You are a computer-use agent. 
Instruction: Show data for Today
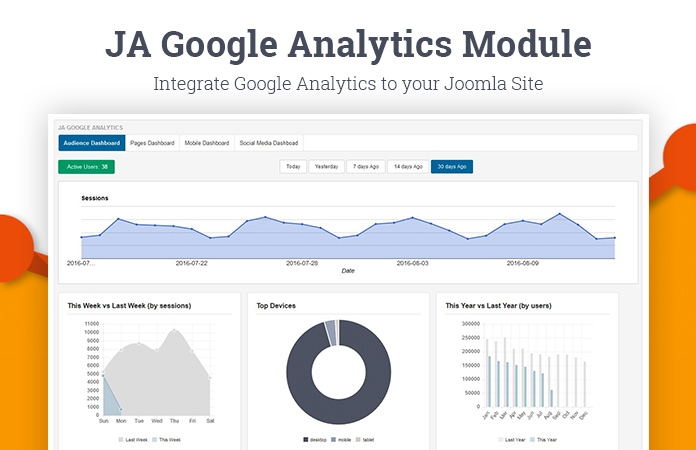click(x=292, y=166)
